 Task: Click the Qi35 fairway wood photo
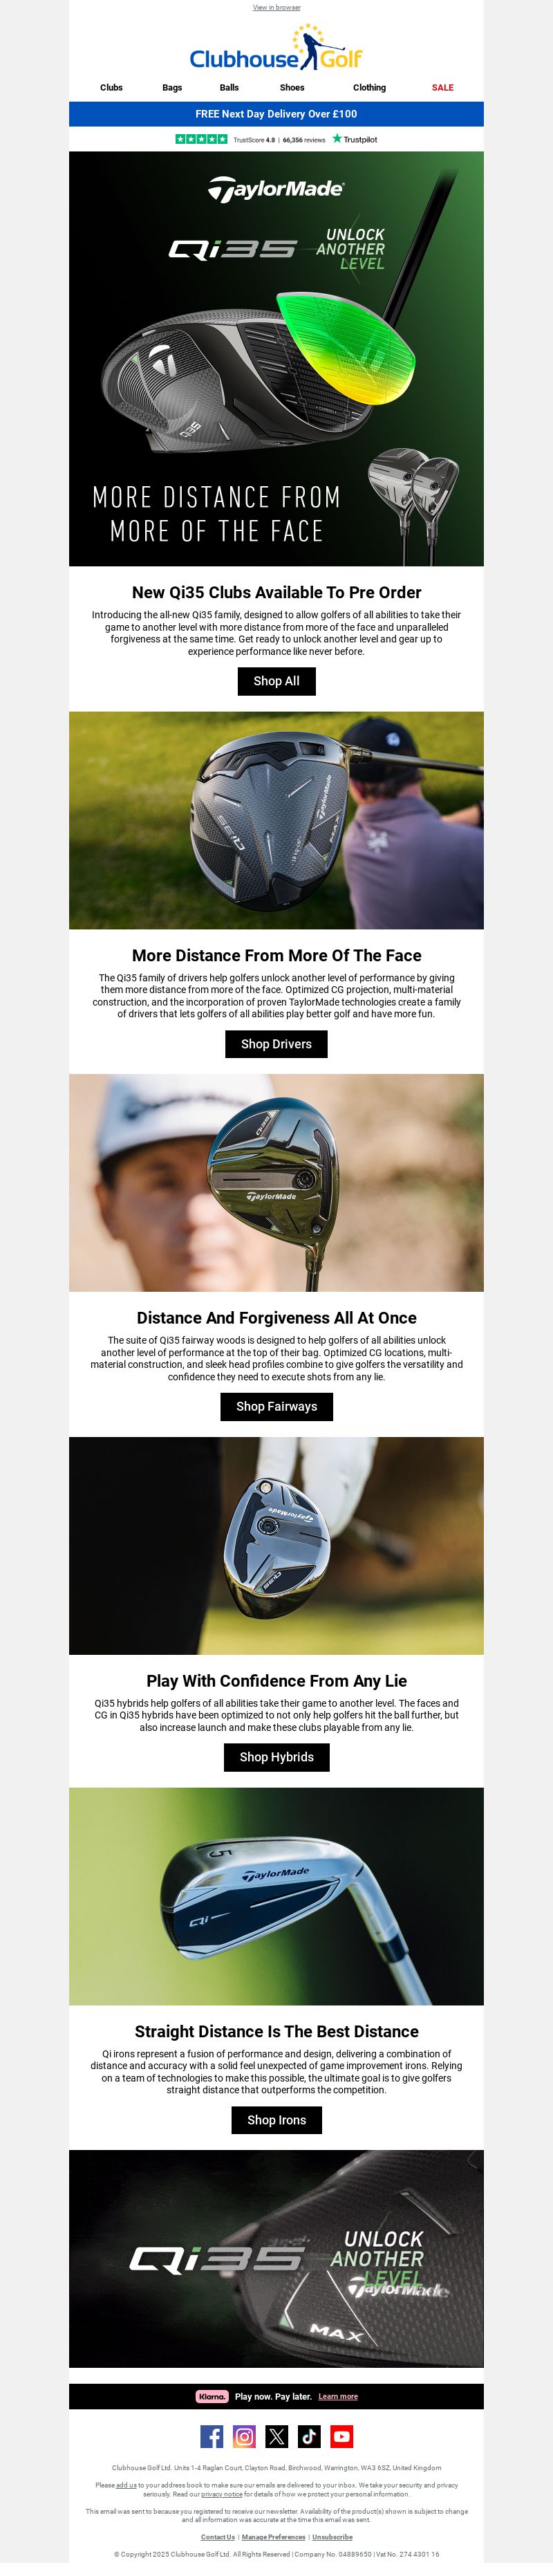tap(276, 1182)
